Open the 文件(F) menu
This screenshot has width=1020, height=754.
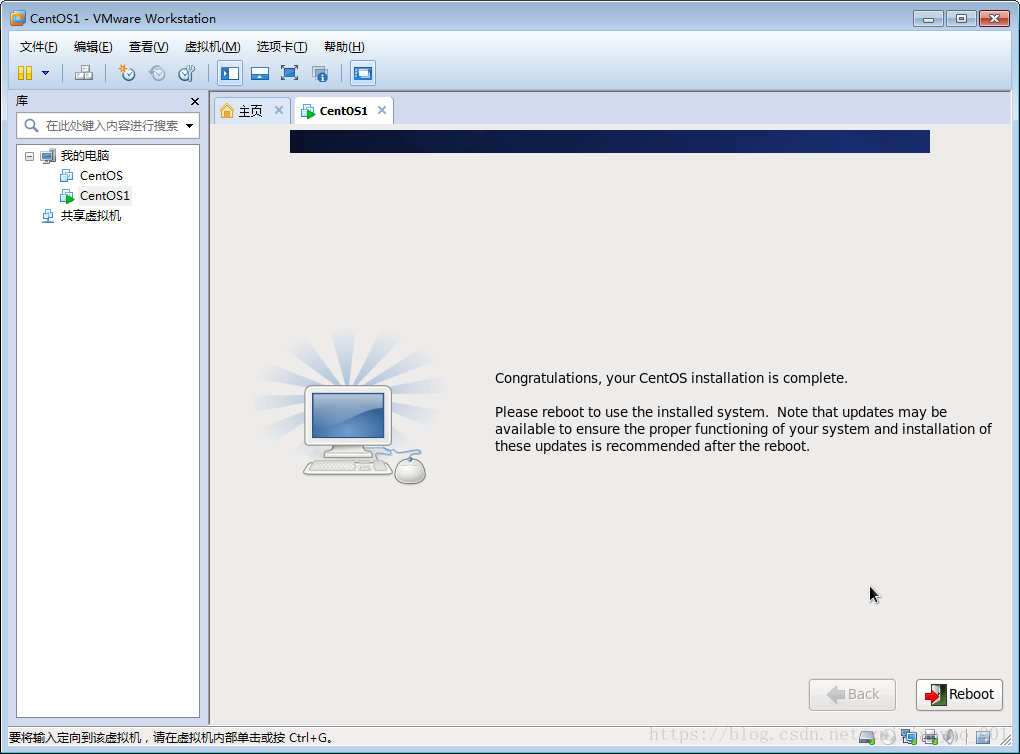(x=38, y=47)
